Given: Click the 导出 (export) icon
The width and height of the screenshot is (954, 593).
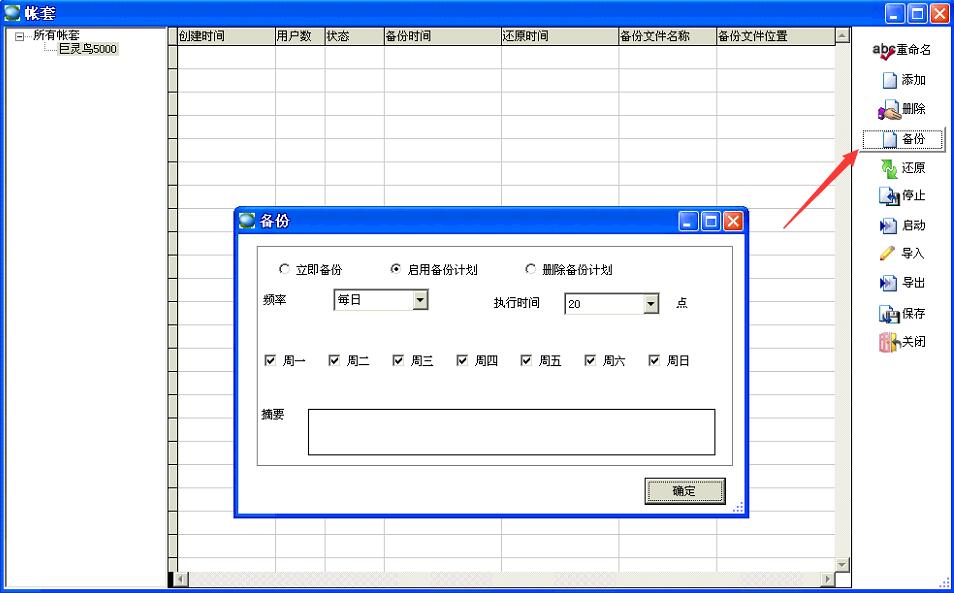Looking at the screenshot, I should 889,284.
